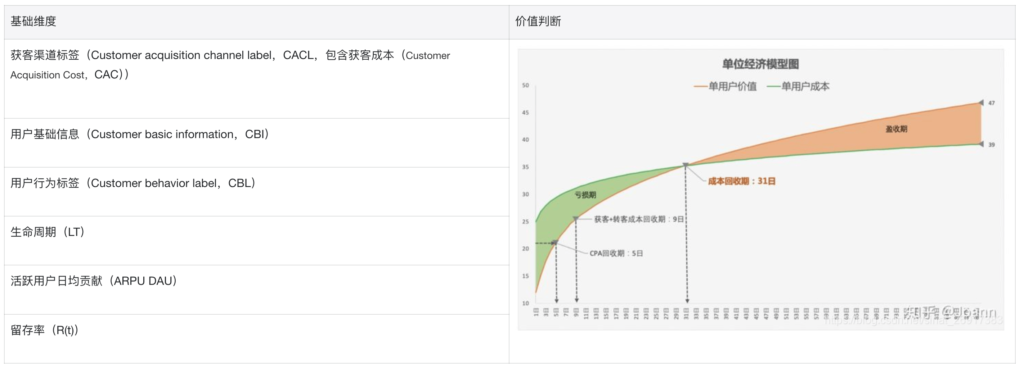Click the triangle marker at value 47
The image size is (1024, 369).
tap(980, 103)
